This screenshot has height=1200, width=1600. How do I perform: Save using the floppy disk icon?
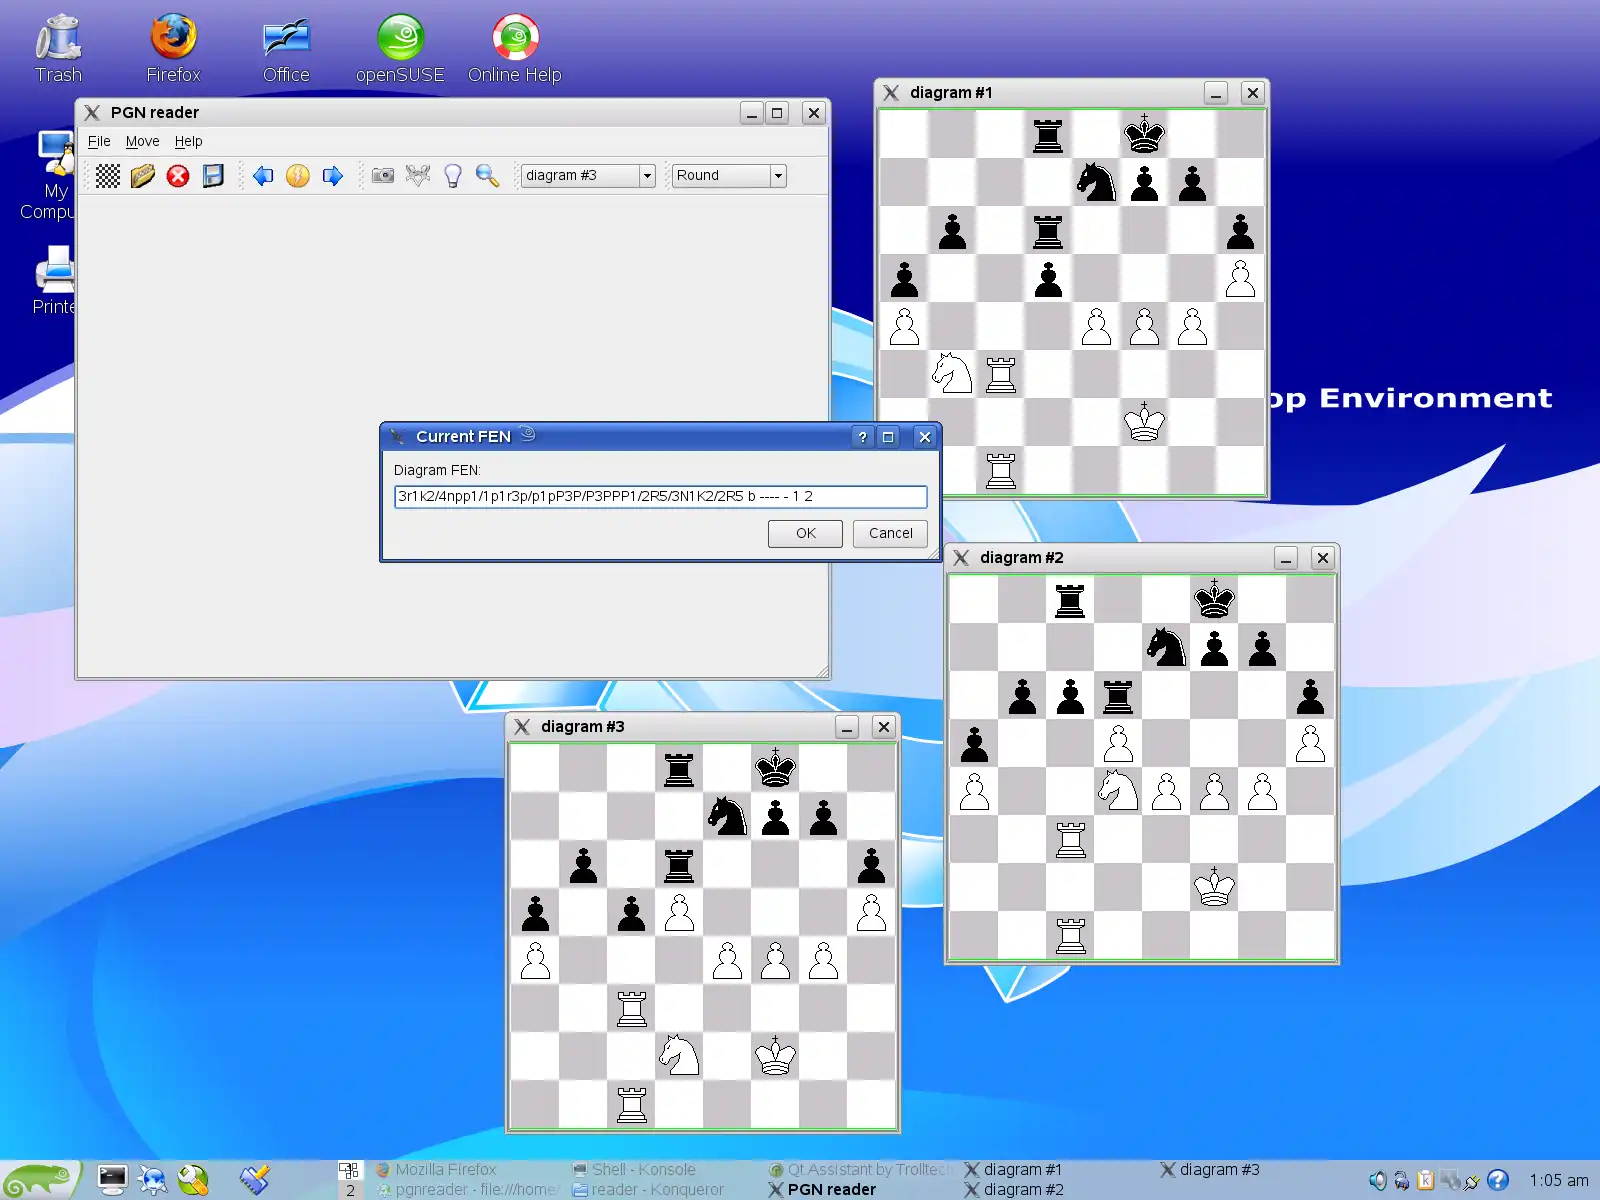click(x=213, y=176)
